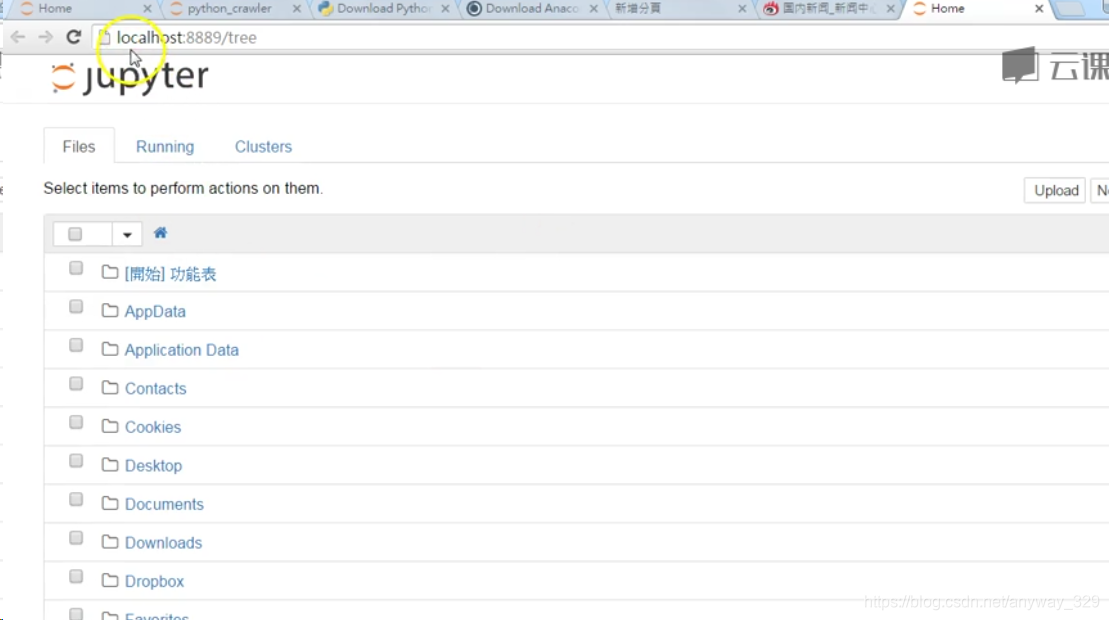This screenshot has height=620, width=1109.
Task: Close the first Home tab
Action: tap(147, 8)
